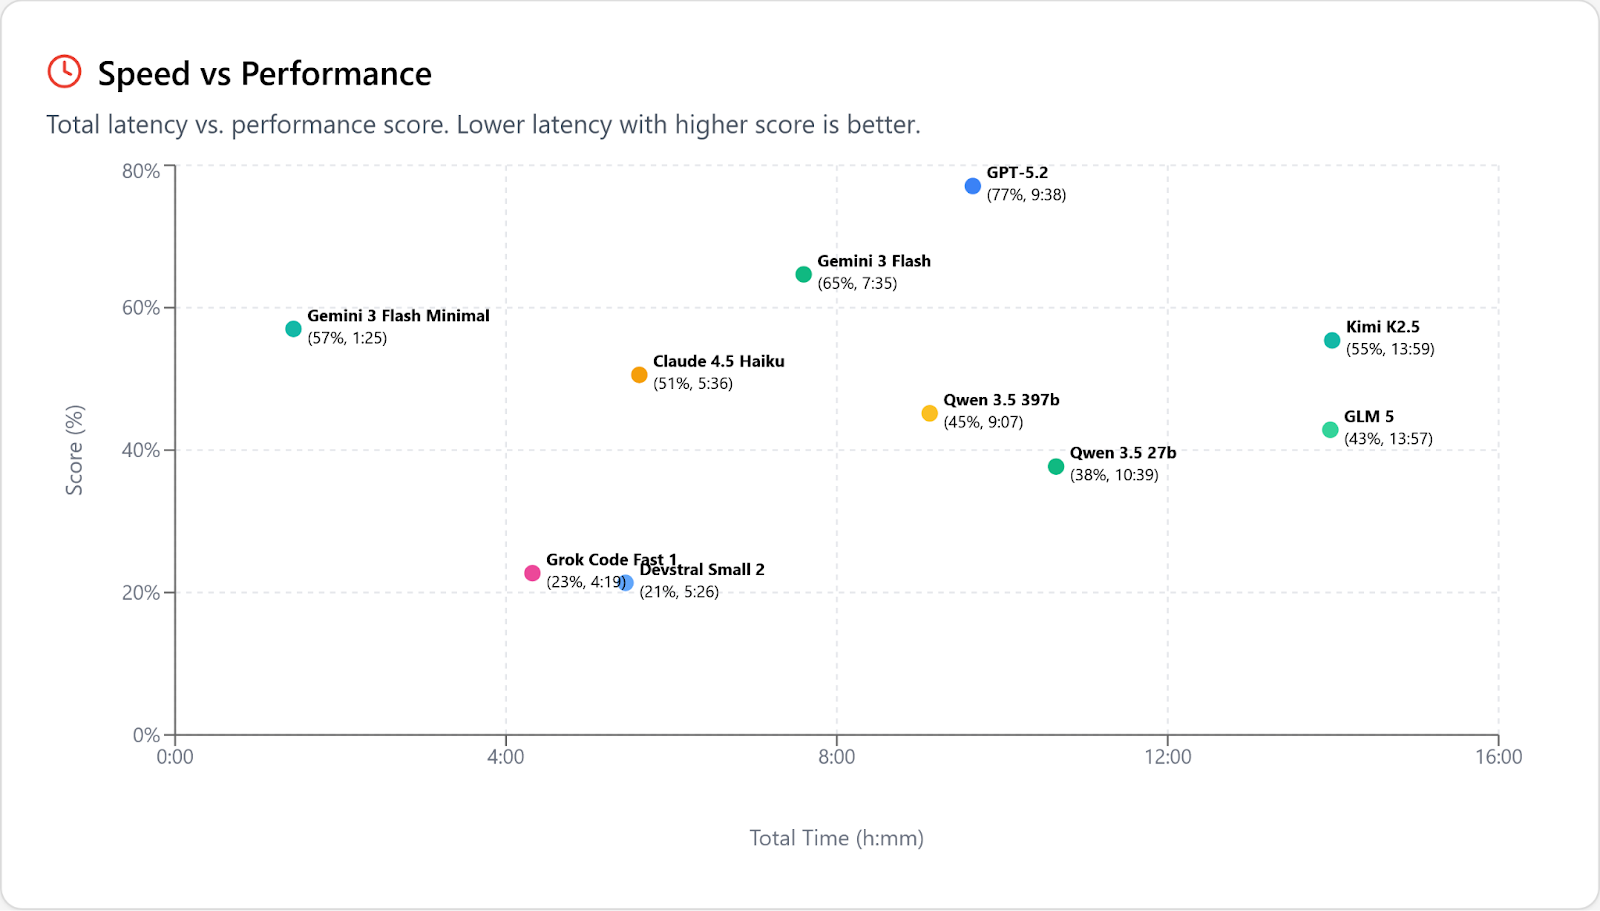This screenshot has height=911, width=1600.
Task: Click the total latency subtitle description text
Action: pyautogui.click(x=483, y=125)
